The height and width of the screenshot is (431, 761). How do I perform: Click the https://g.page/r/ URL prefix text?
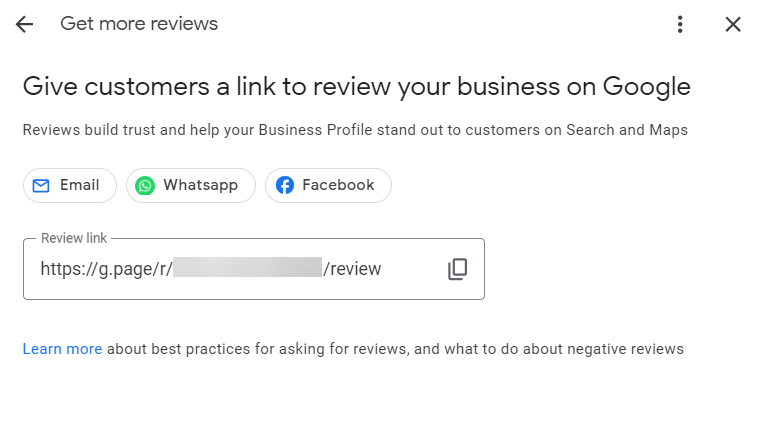(105, 269)
